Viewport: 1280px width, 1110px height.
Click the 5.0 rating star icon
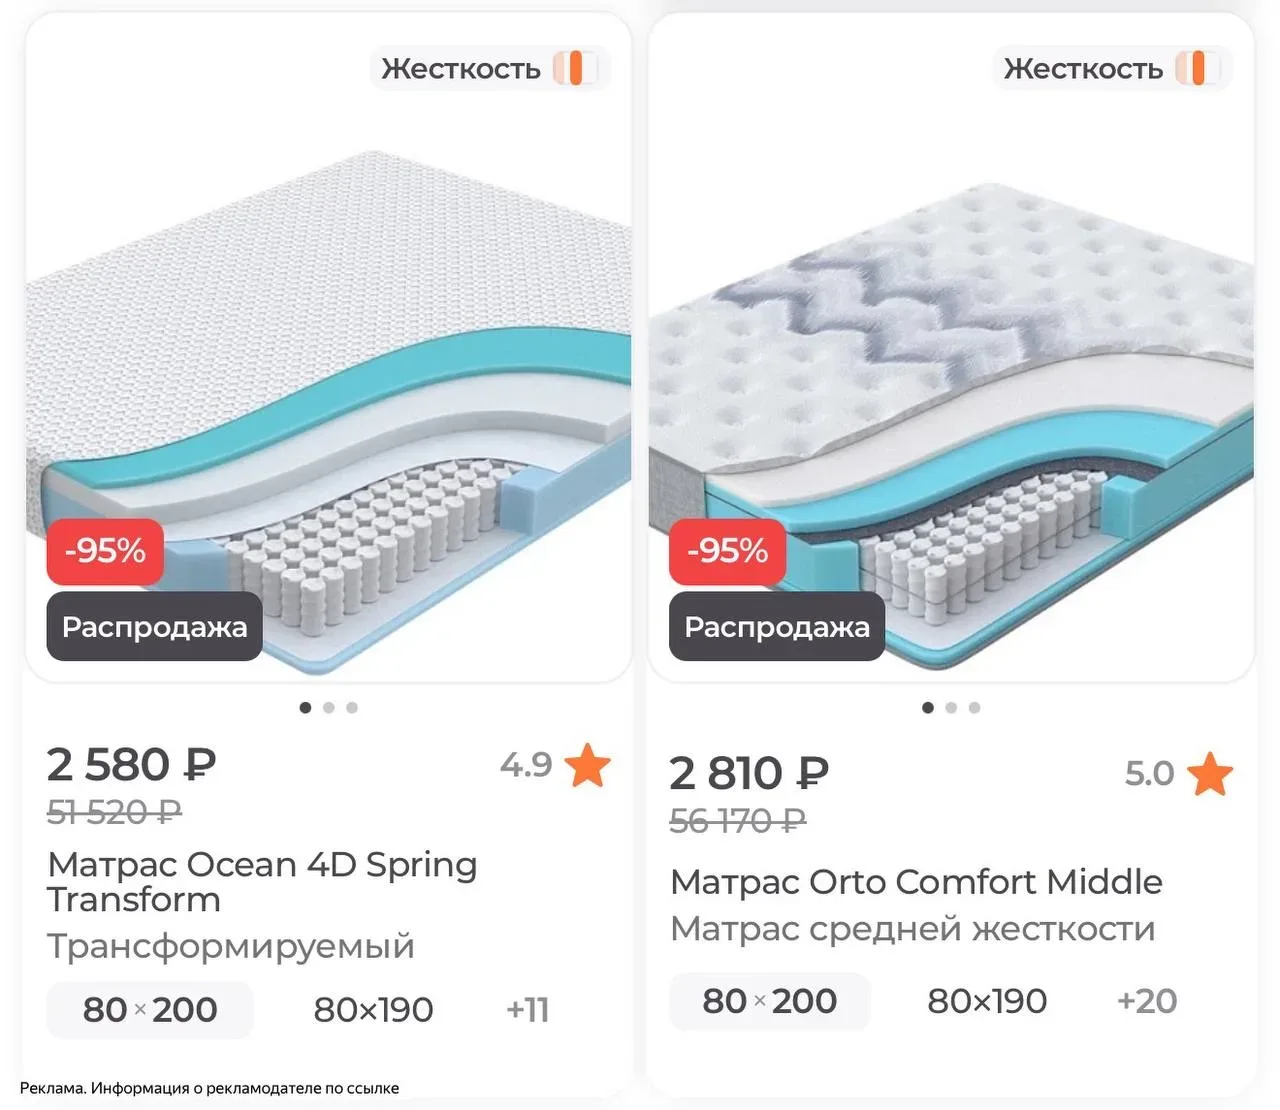1210,774
